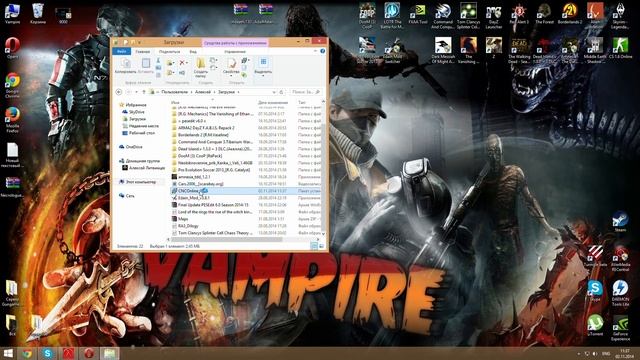The height and width of the screenshot is (360, 640).
Task: Select Skyrim Legendary desktop shortcut
Action: [620, 16]
